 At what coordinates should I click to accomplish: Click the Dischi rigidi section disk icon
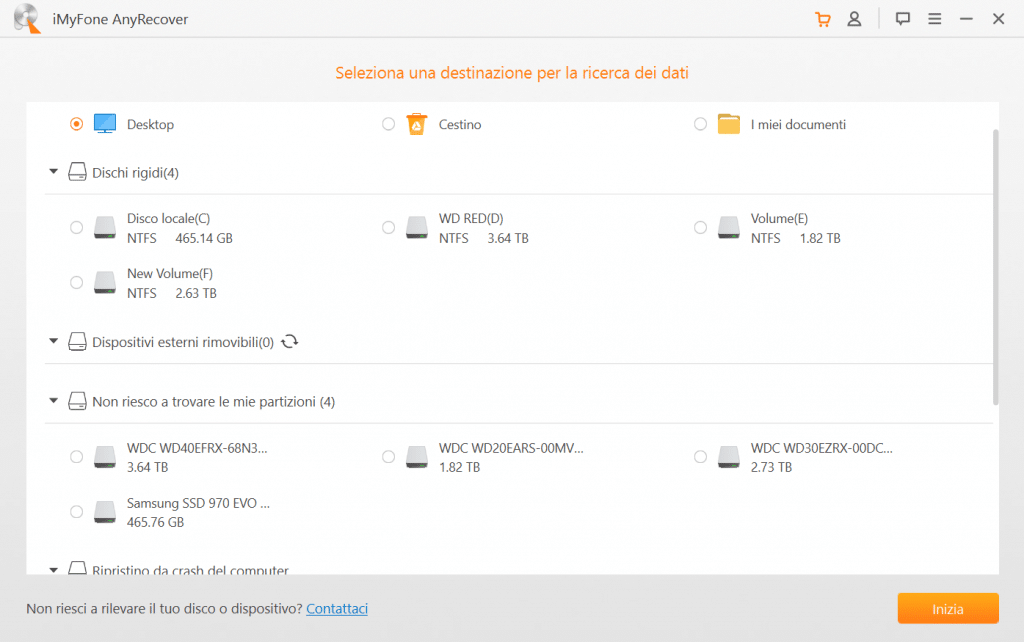77,172
